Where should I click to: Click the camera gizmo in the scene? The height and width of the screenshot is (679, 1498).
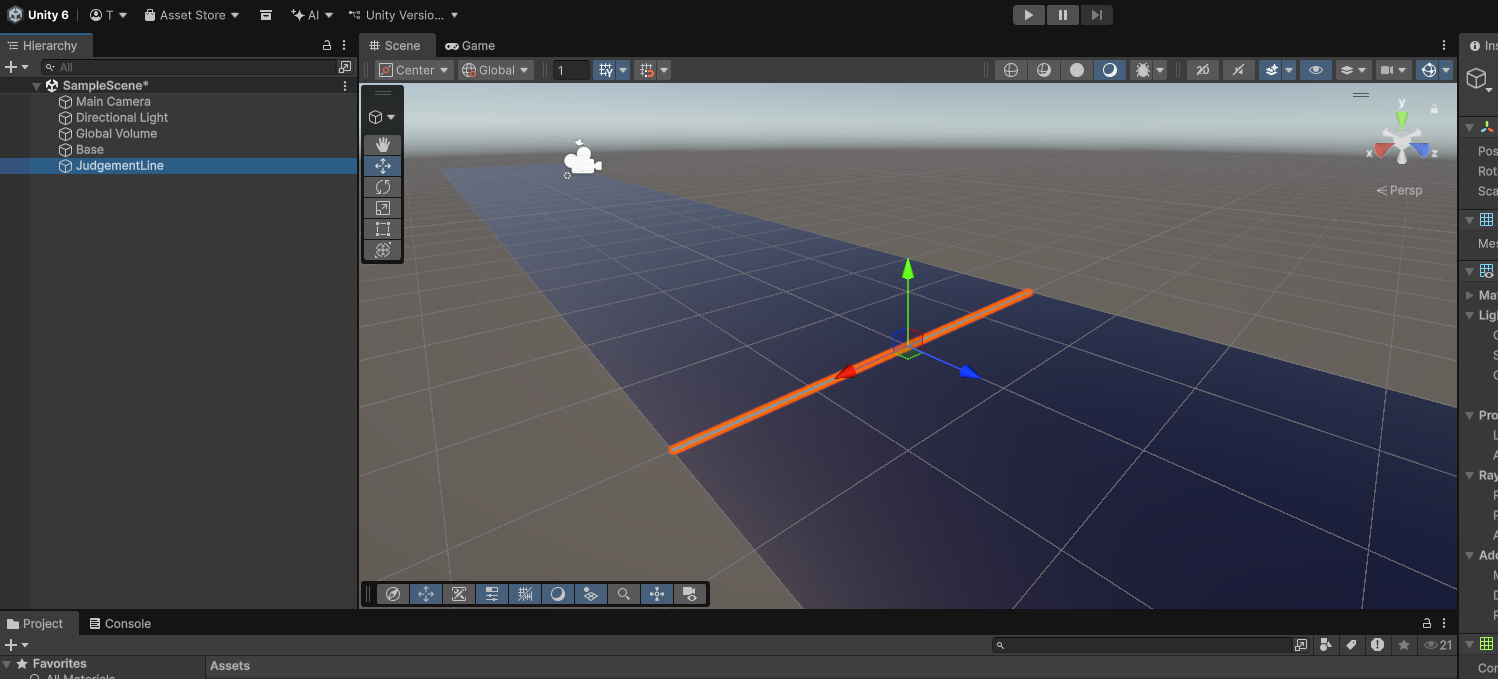[581, 161]
